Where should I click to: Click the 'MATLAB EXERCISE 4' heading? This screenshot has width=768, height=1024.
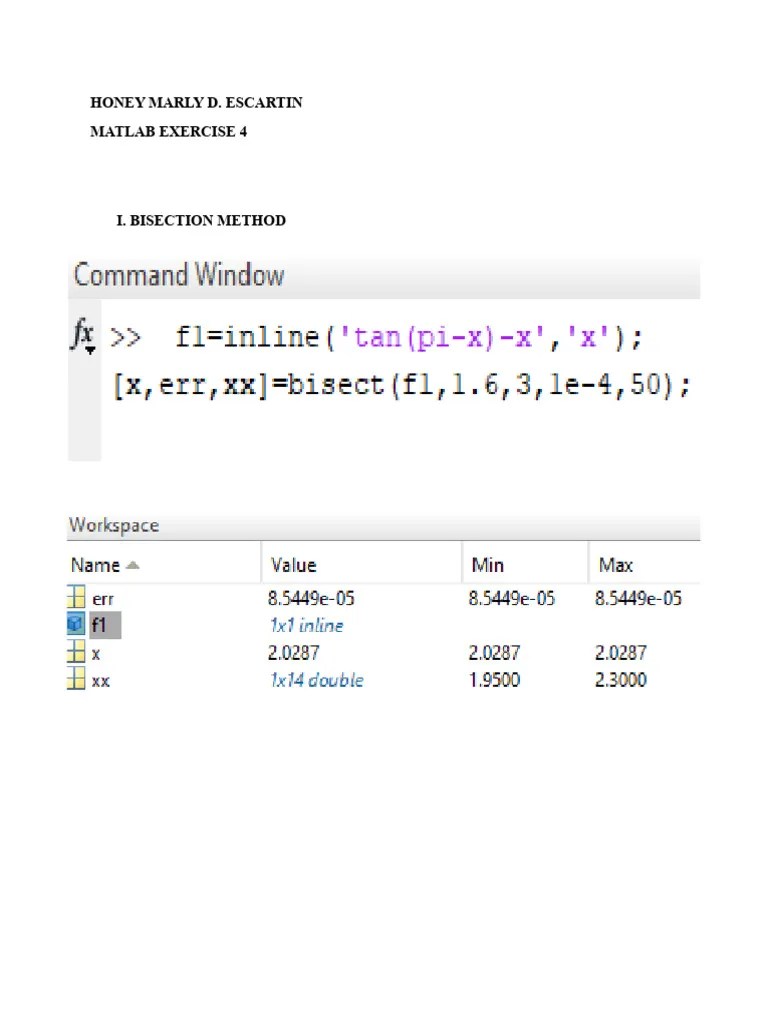click(168, 131)
